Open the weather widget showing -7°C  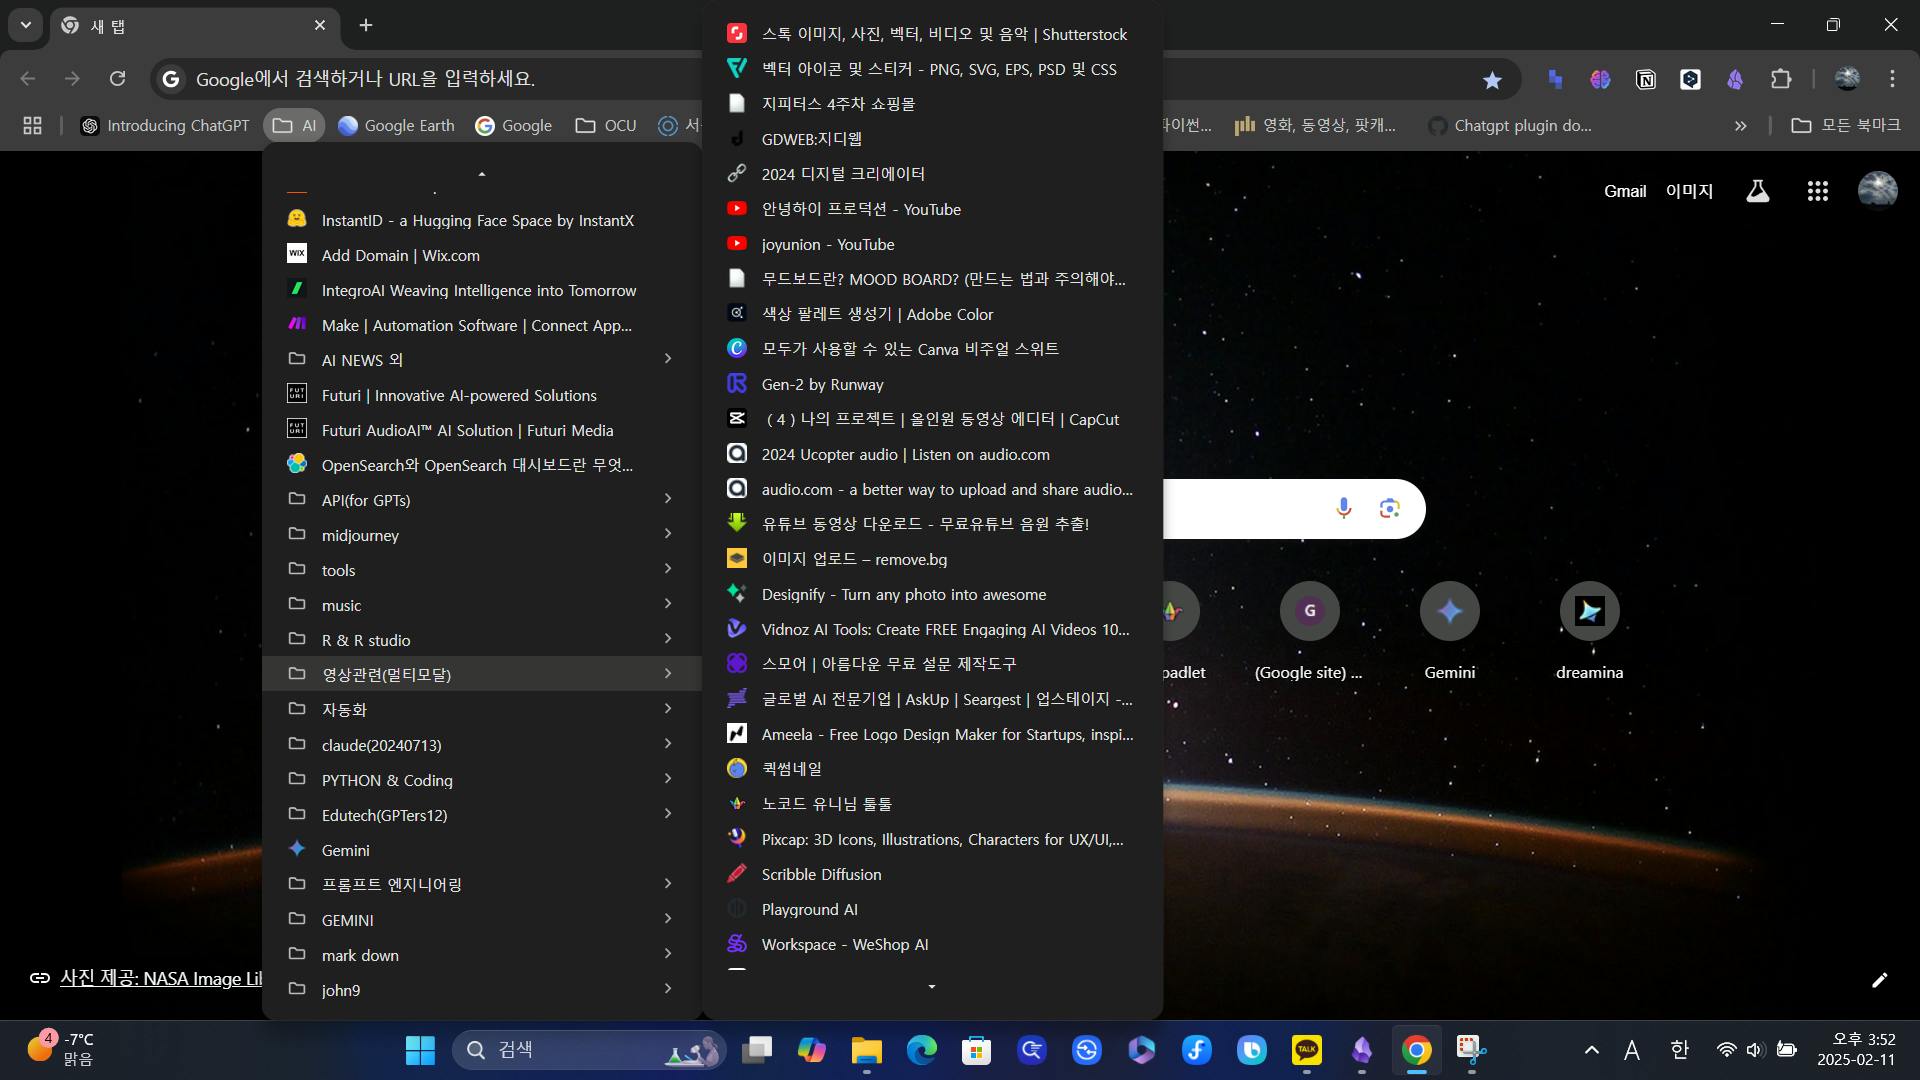tap(62, 1050)
